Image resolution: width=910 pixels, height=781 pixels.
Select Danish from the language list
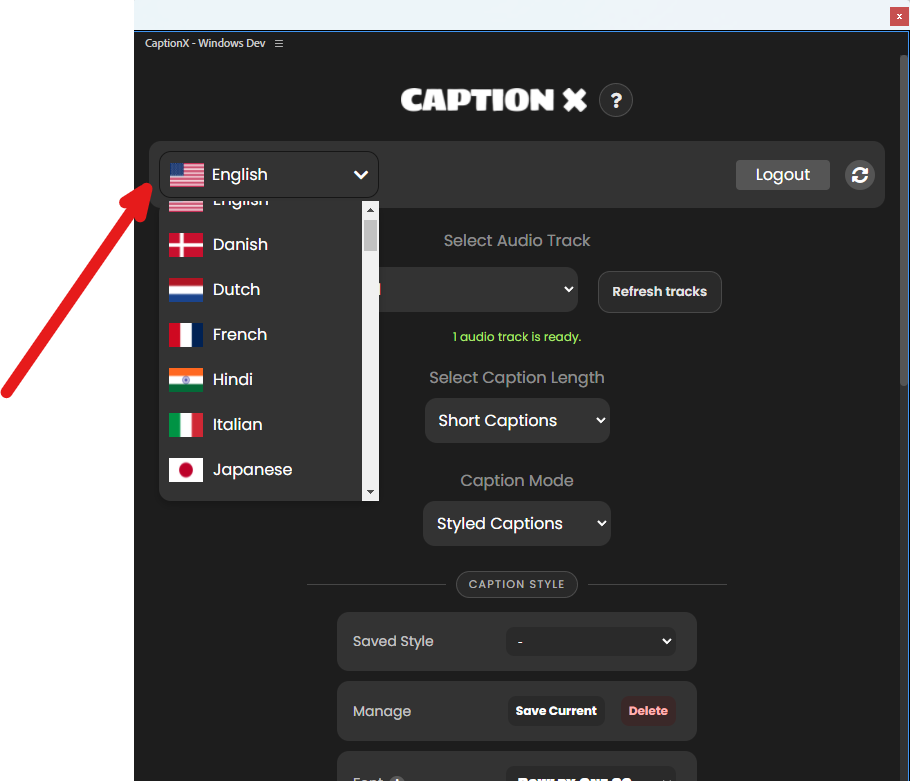point(240,244)
